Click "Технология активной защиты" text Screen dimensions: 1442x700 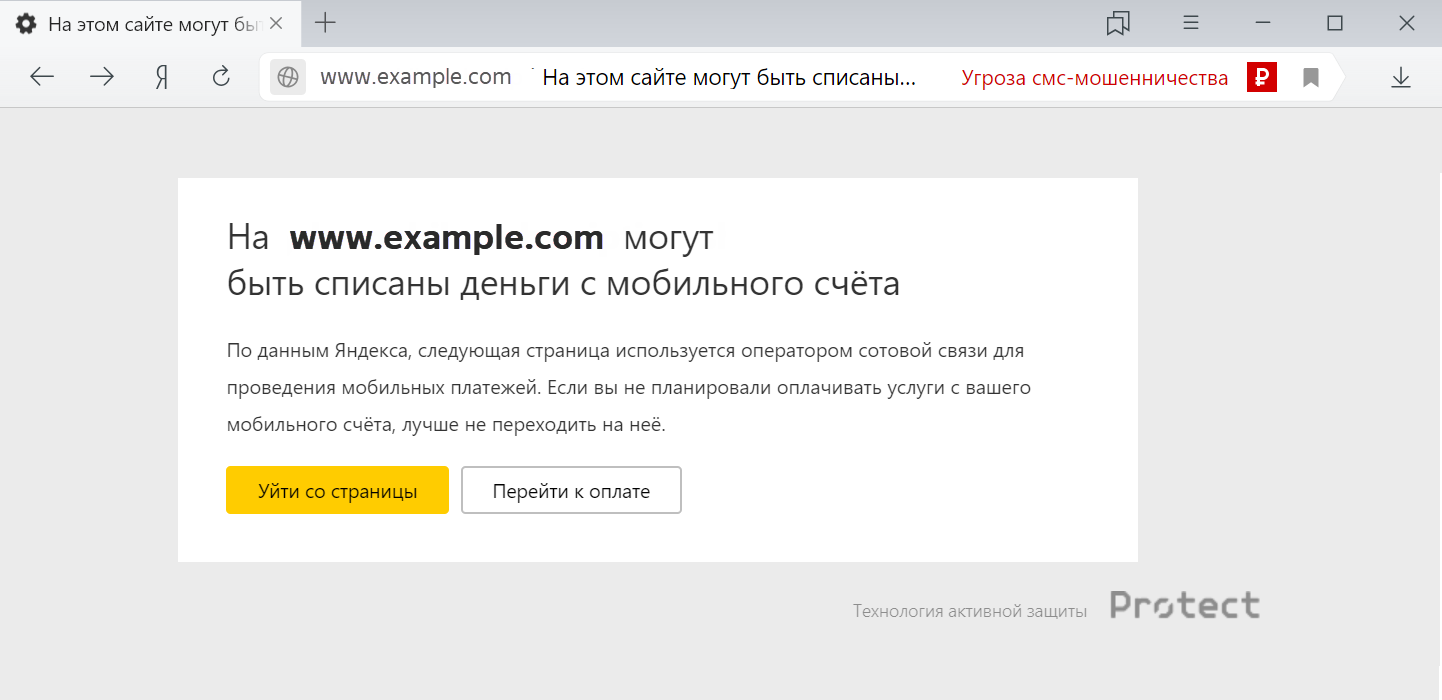970,611
